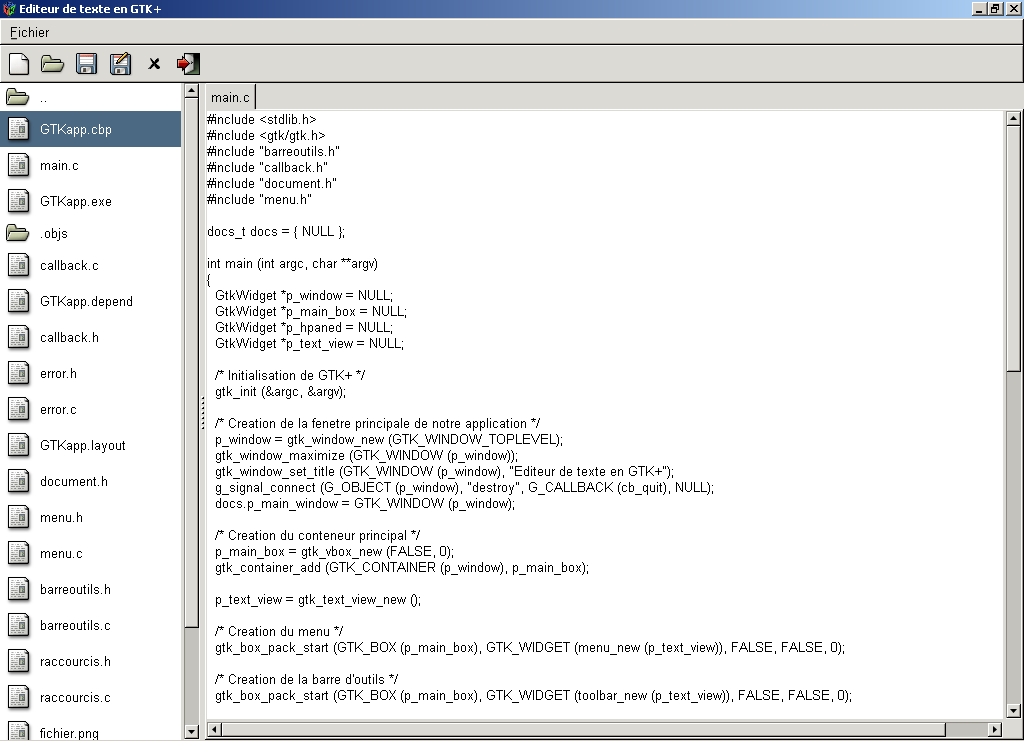
Task: Create a new document with toolbar icon
Action: [18, 64]
